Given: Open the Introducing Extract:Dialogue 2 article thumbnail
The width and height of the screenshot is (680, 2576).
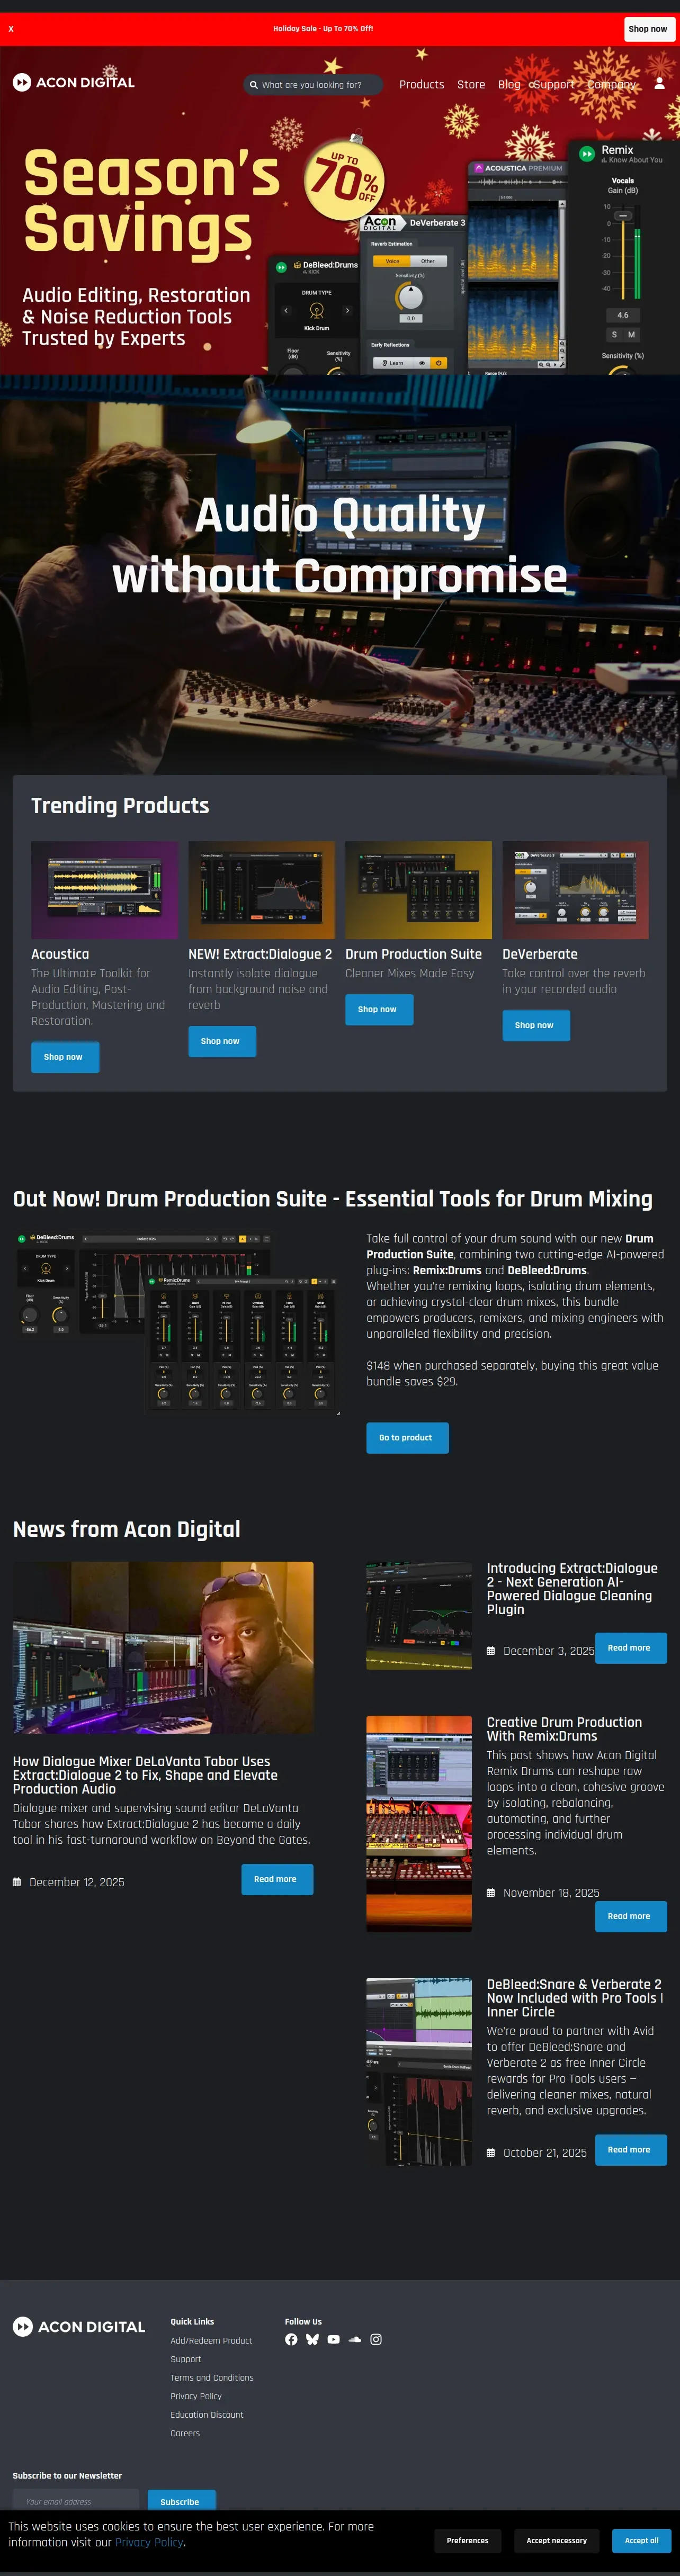Looking at the screenshot, I should (419, 1616).
